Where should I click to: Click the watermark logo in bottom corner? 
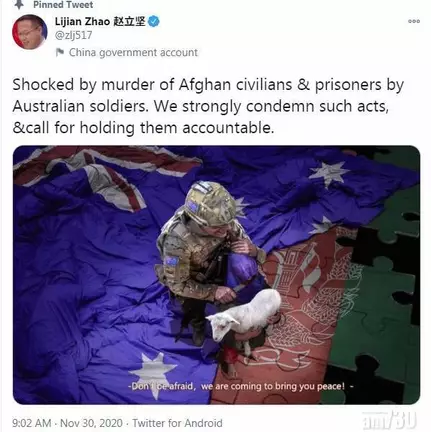[x=389, y=421]
